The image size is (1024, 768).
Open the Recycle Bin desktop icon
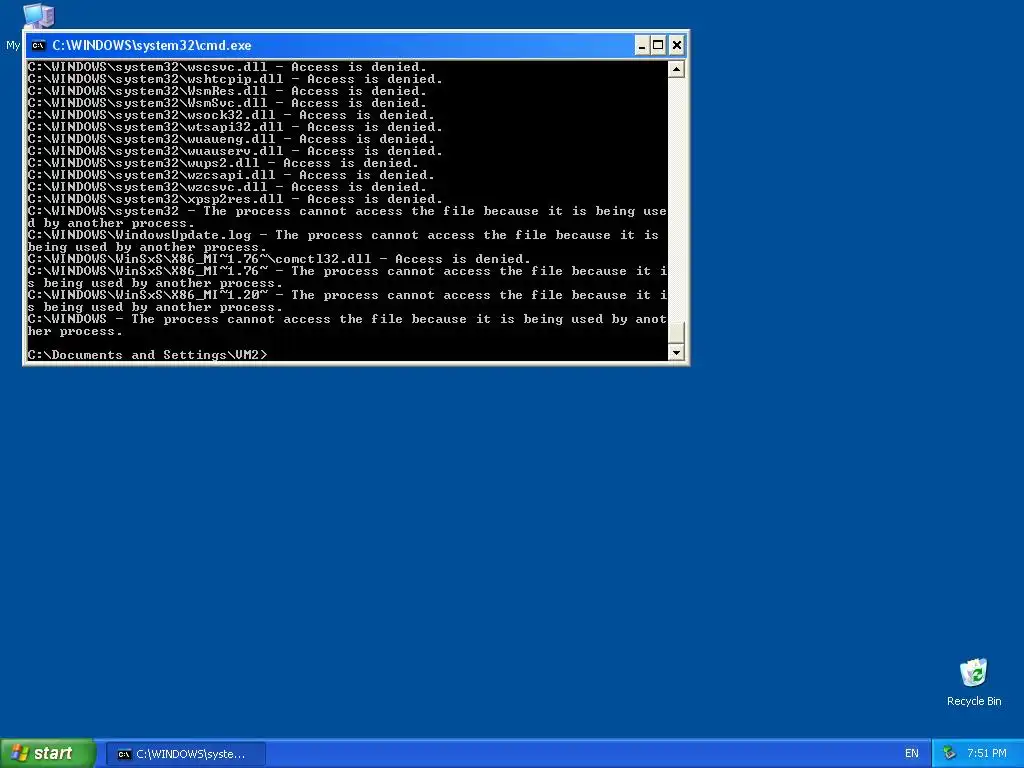974,673
